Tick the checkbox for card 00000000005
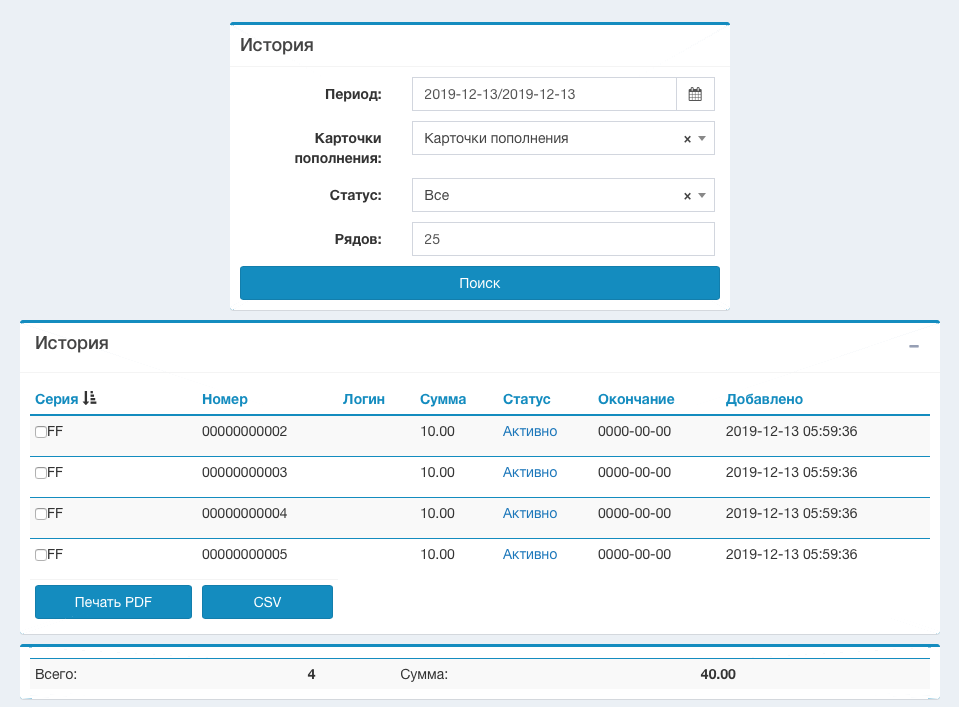The image size is (959, 707). tap(41, 555)
